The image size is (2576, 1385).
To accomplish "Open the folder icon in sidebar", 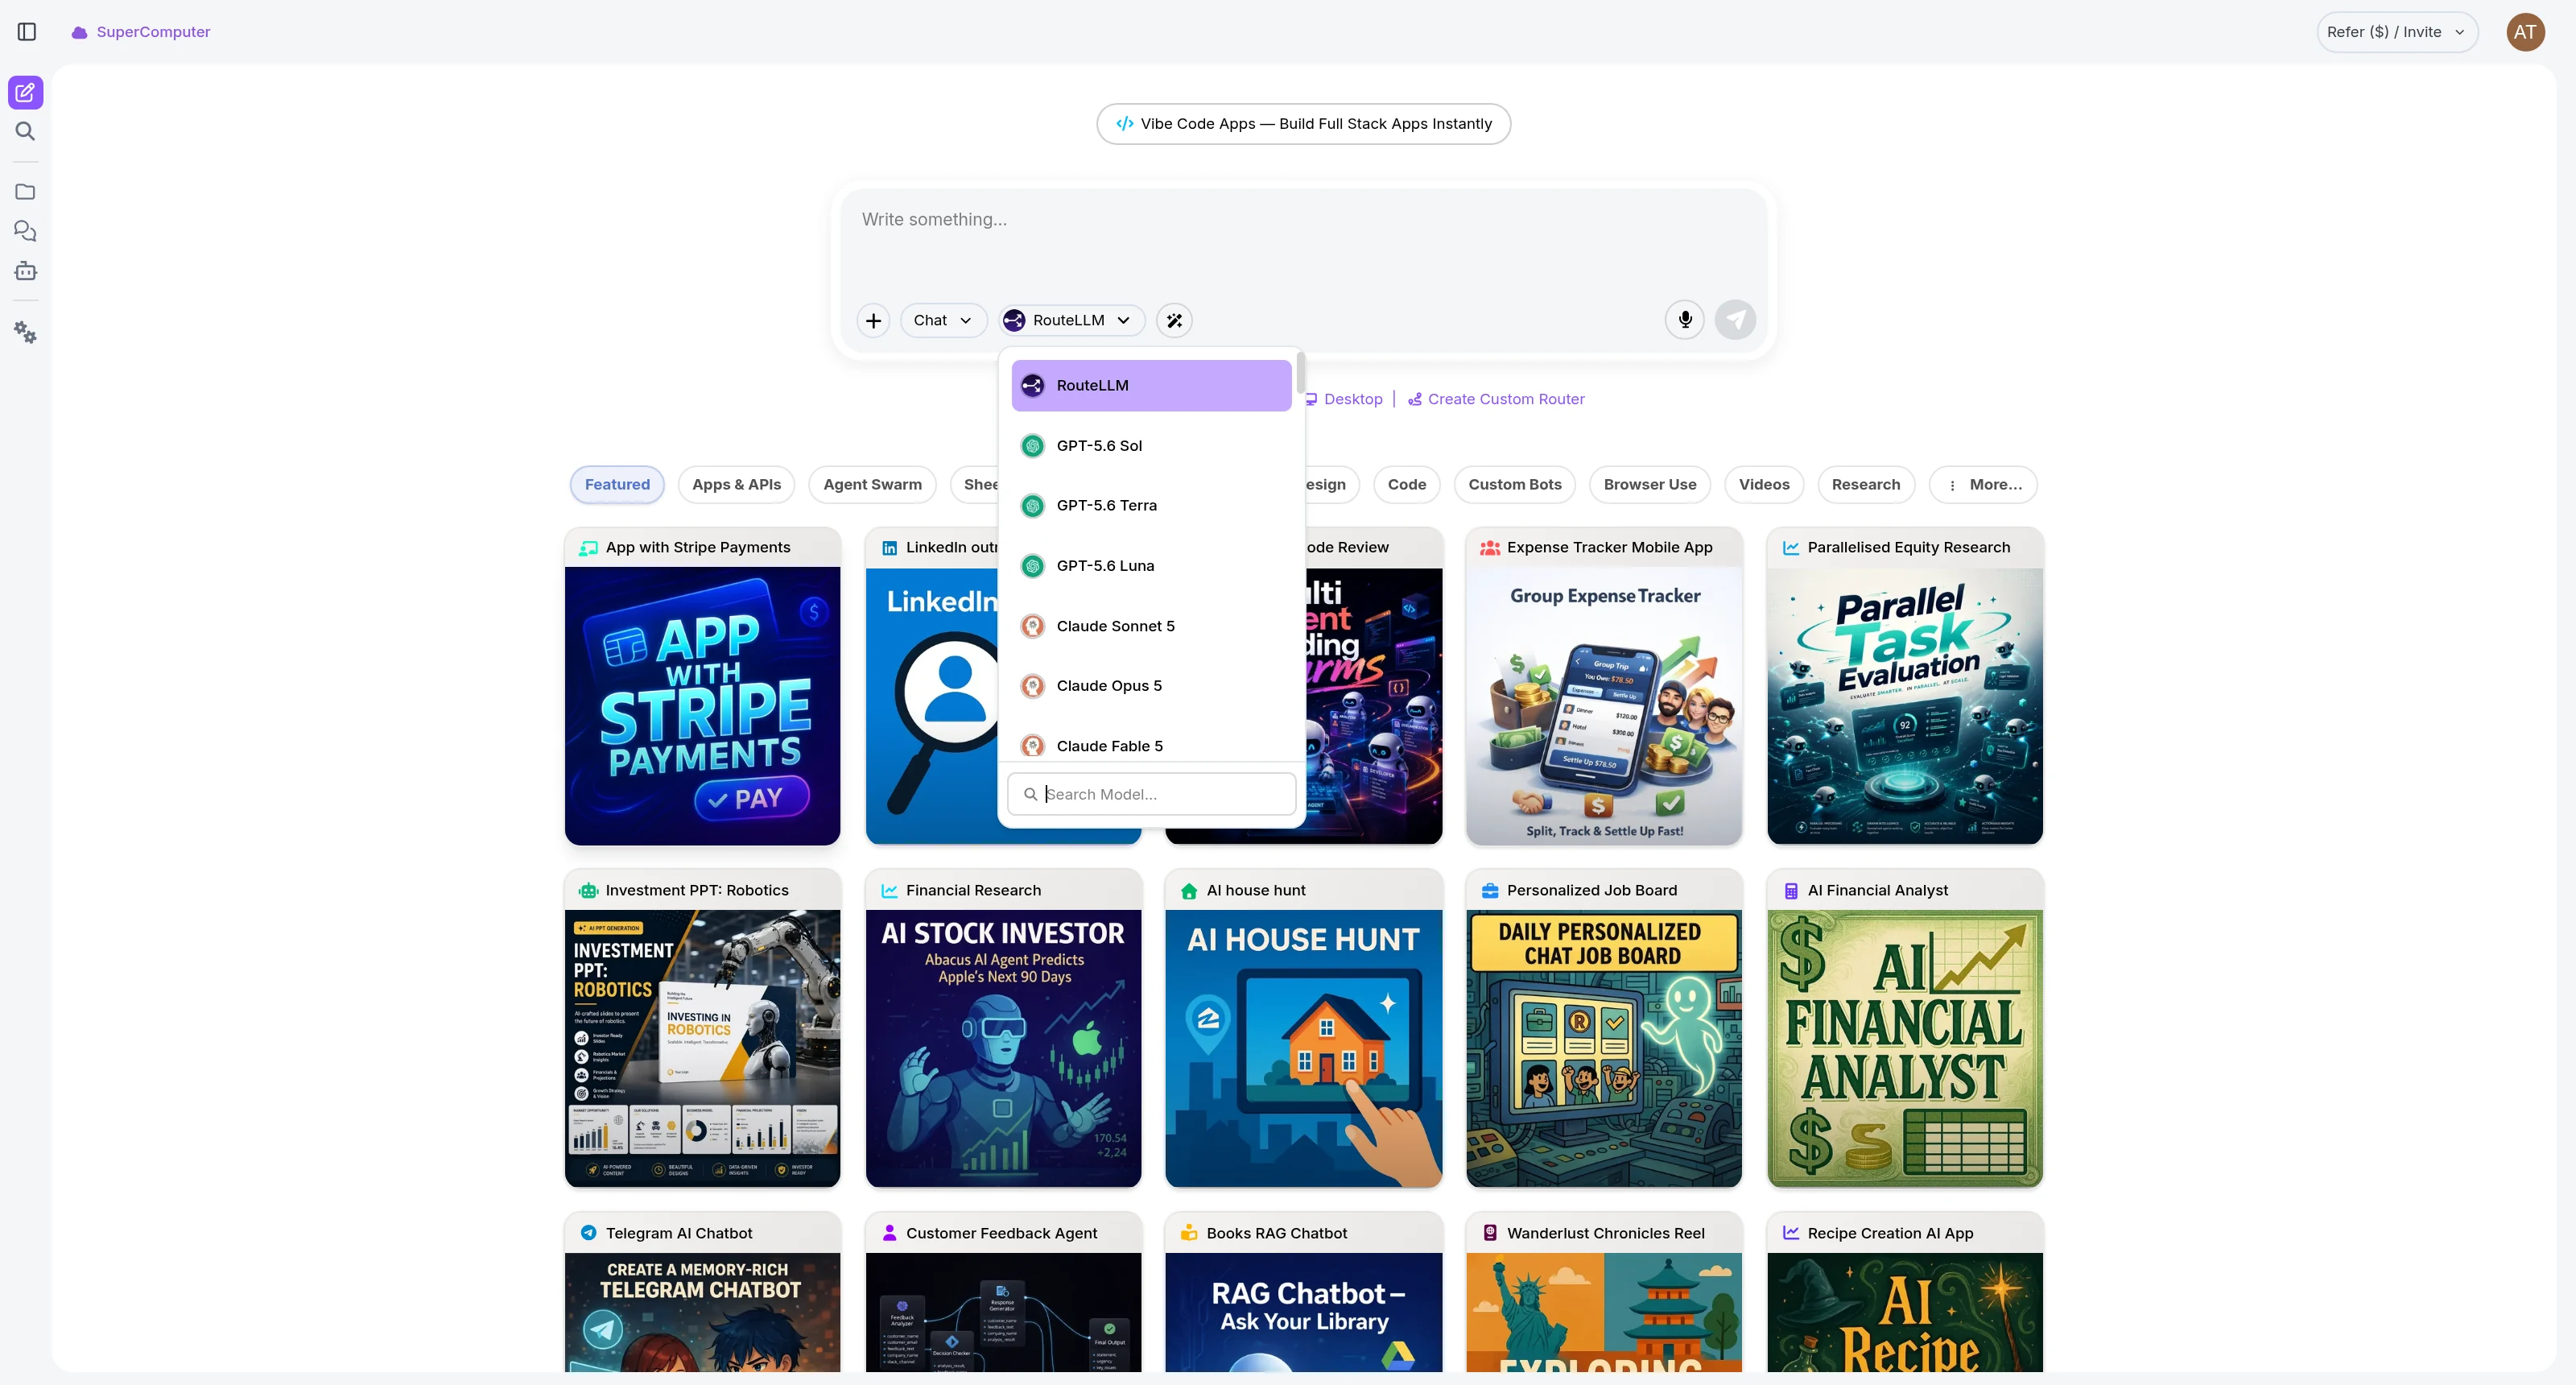I will pyautogui.click(x=26, y=192).
